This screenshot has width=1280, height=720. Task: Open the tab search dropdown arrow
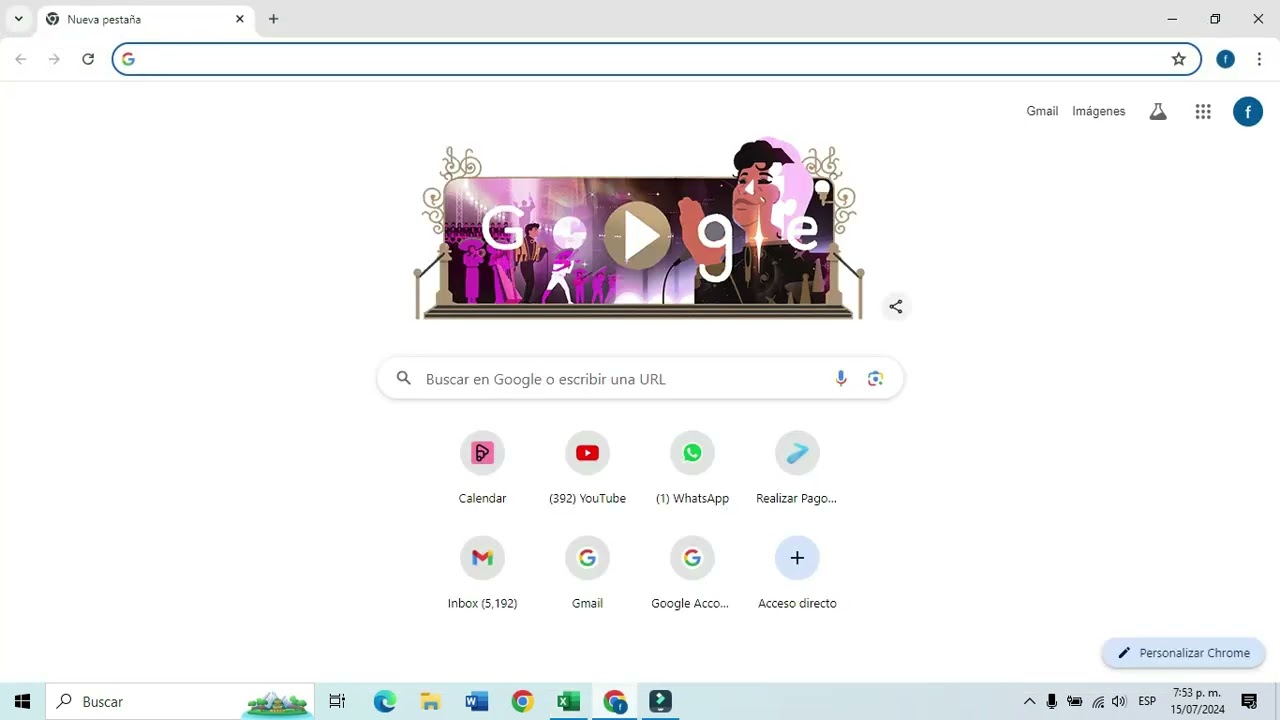tap(18, 19)
